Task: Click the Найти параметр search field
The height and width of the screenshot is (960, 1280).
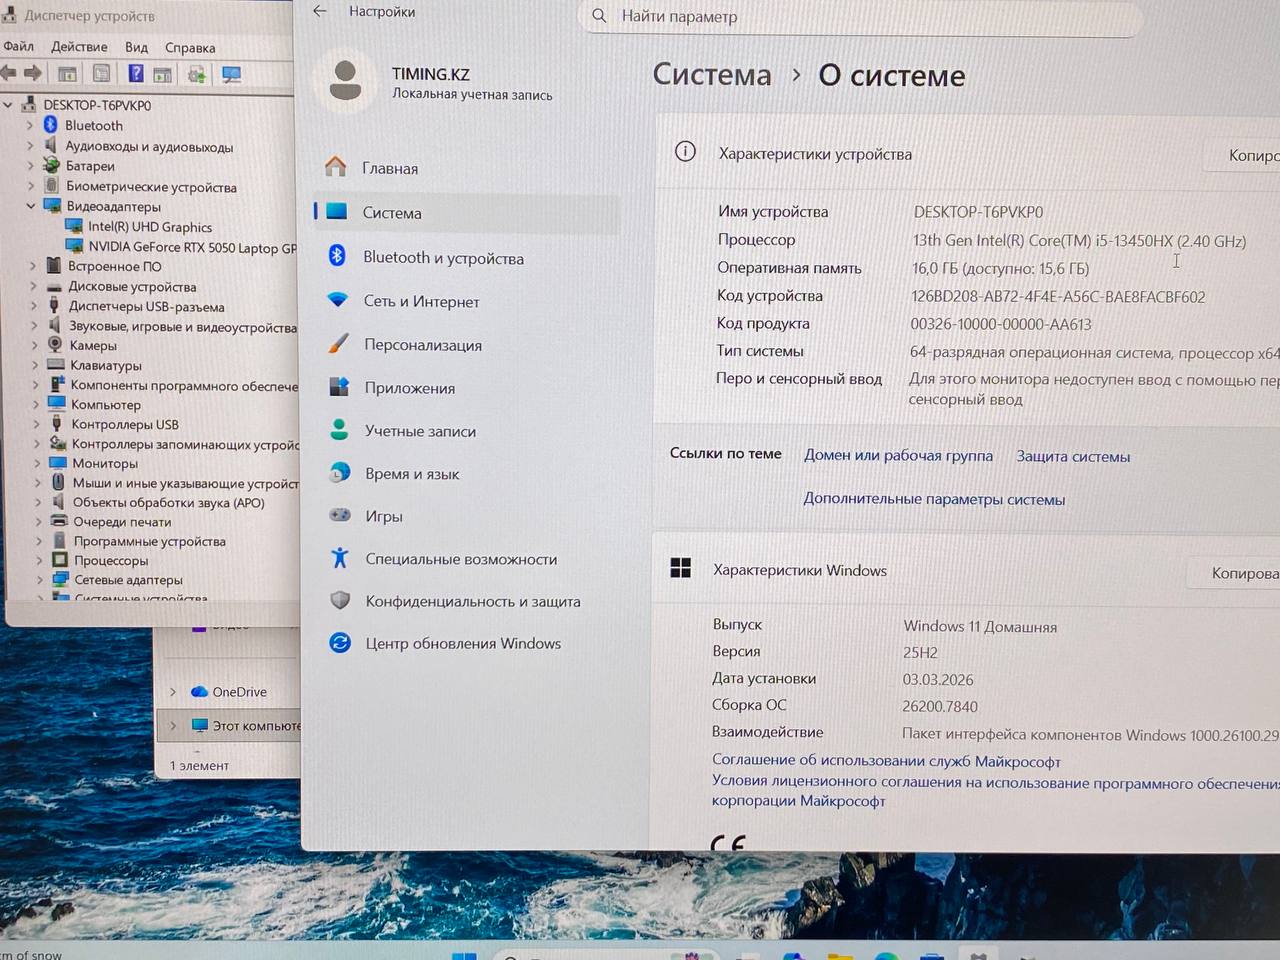Action: (x=860, y=16)
